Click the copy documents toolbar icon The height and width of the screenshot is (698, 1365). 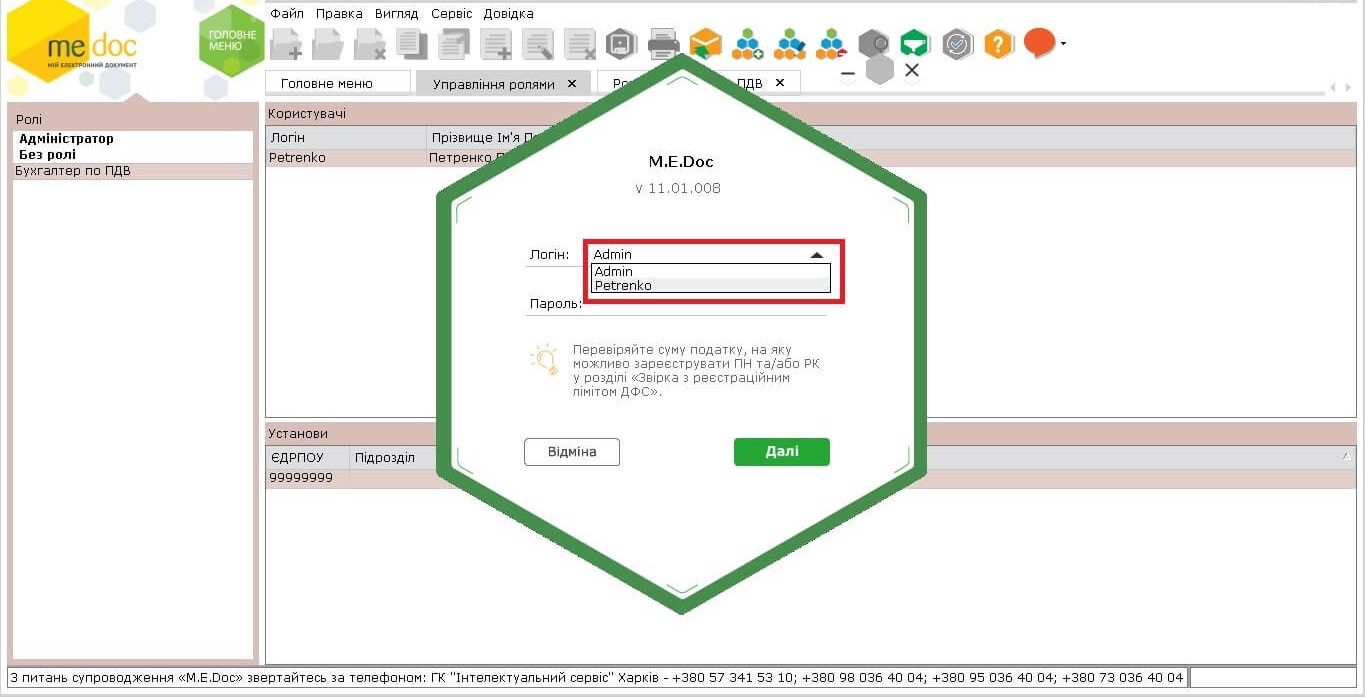tap(412, 44)
